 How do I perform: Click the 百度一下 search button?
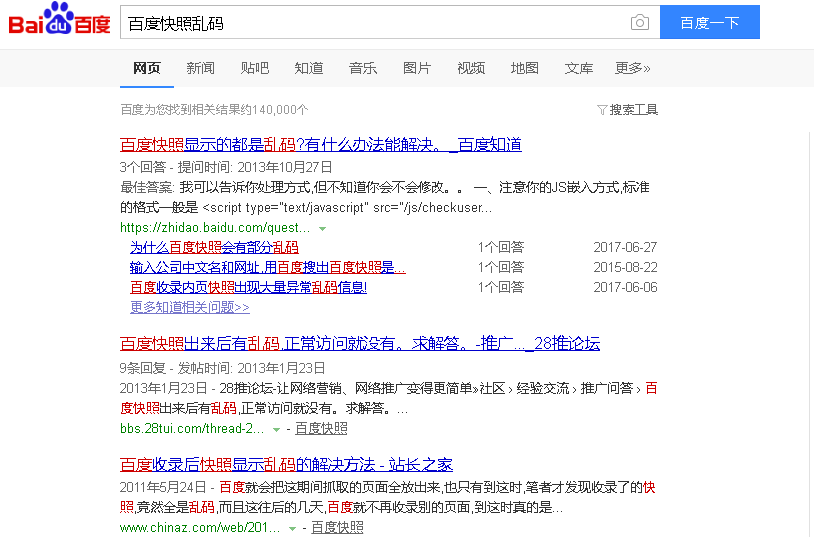[x=709, y=23]
